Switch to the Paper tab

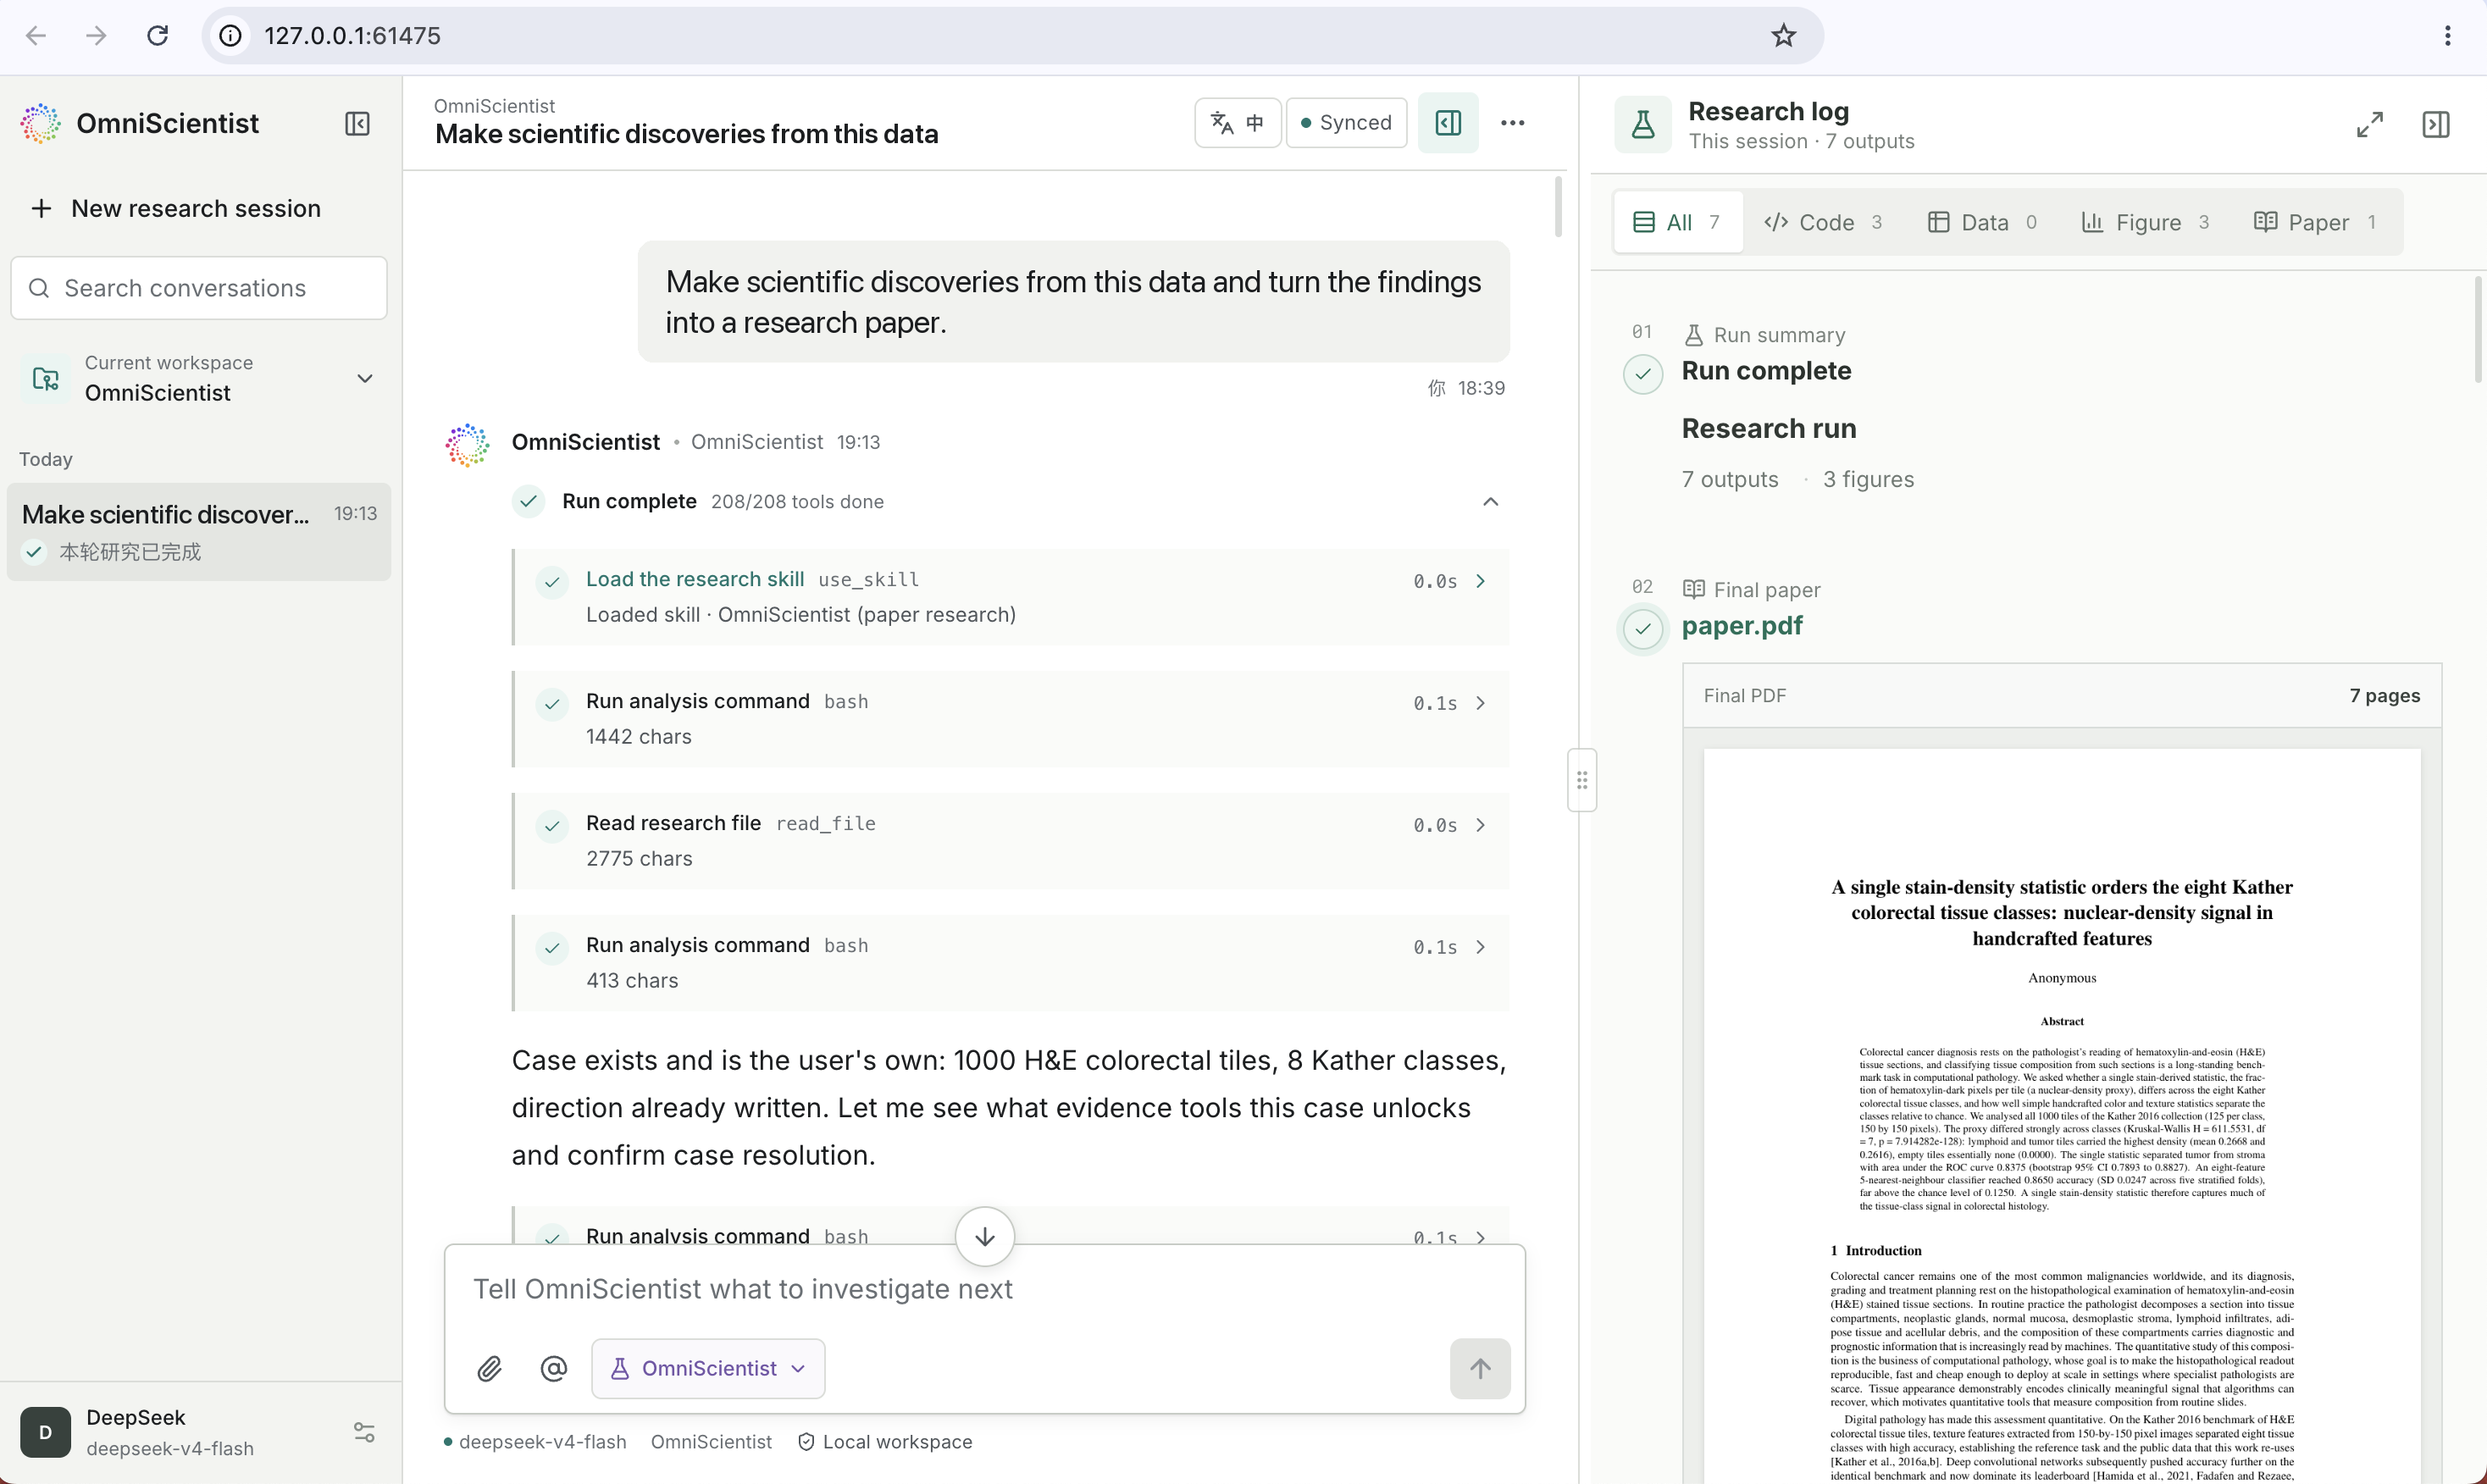2314,222
